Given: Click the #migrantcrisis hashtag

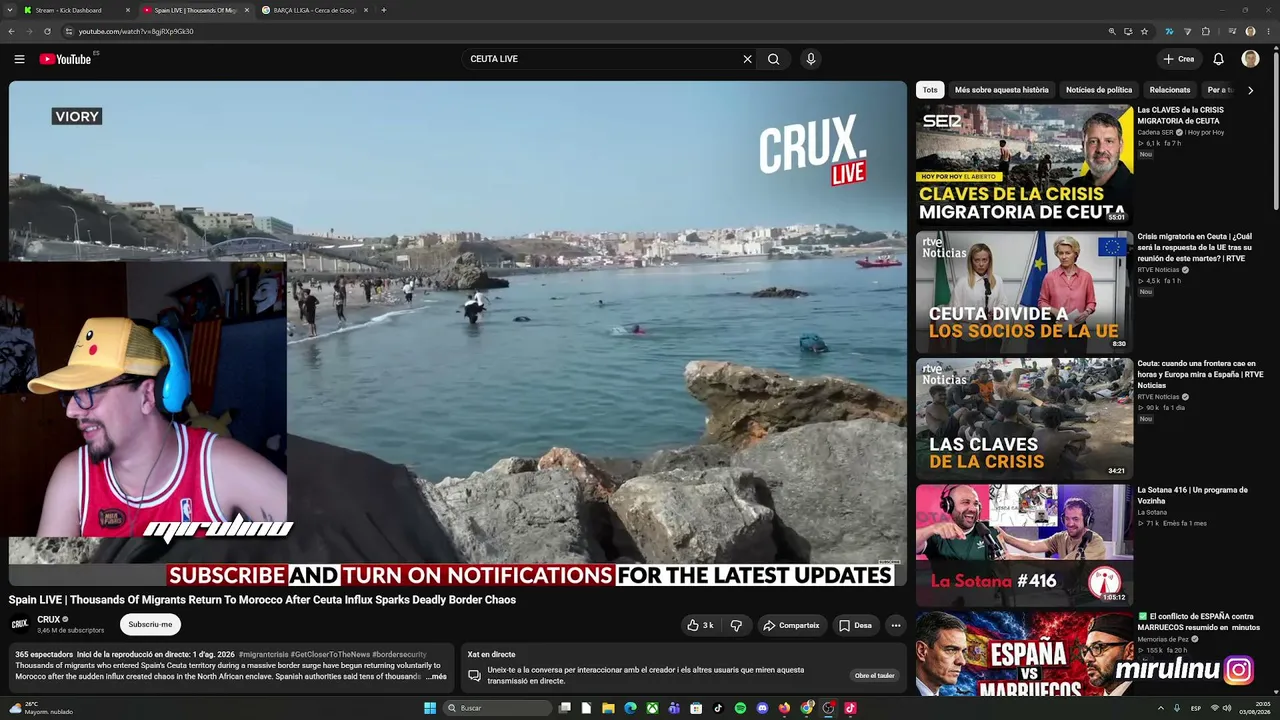Looking at the screenshot, I should 263,654.
